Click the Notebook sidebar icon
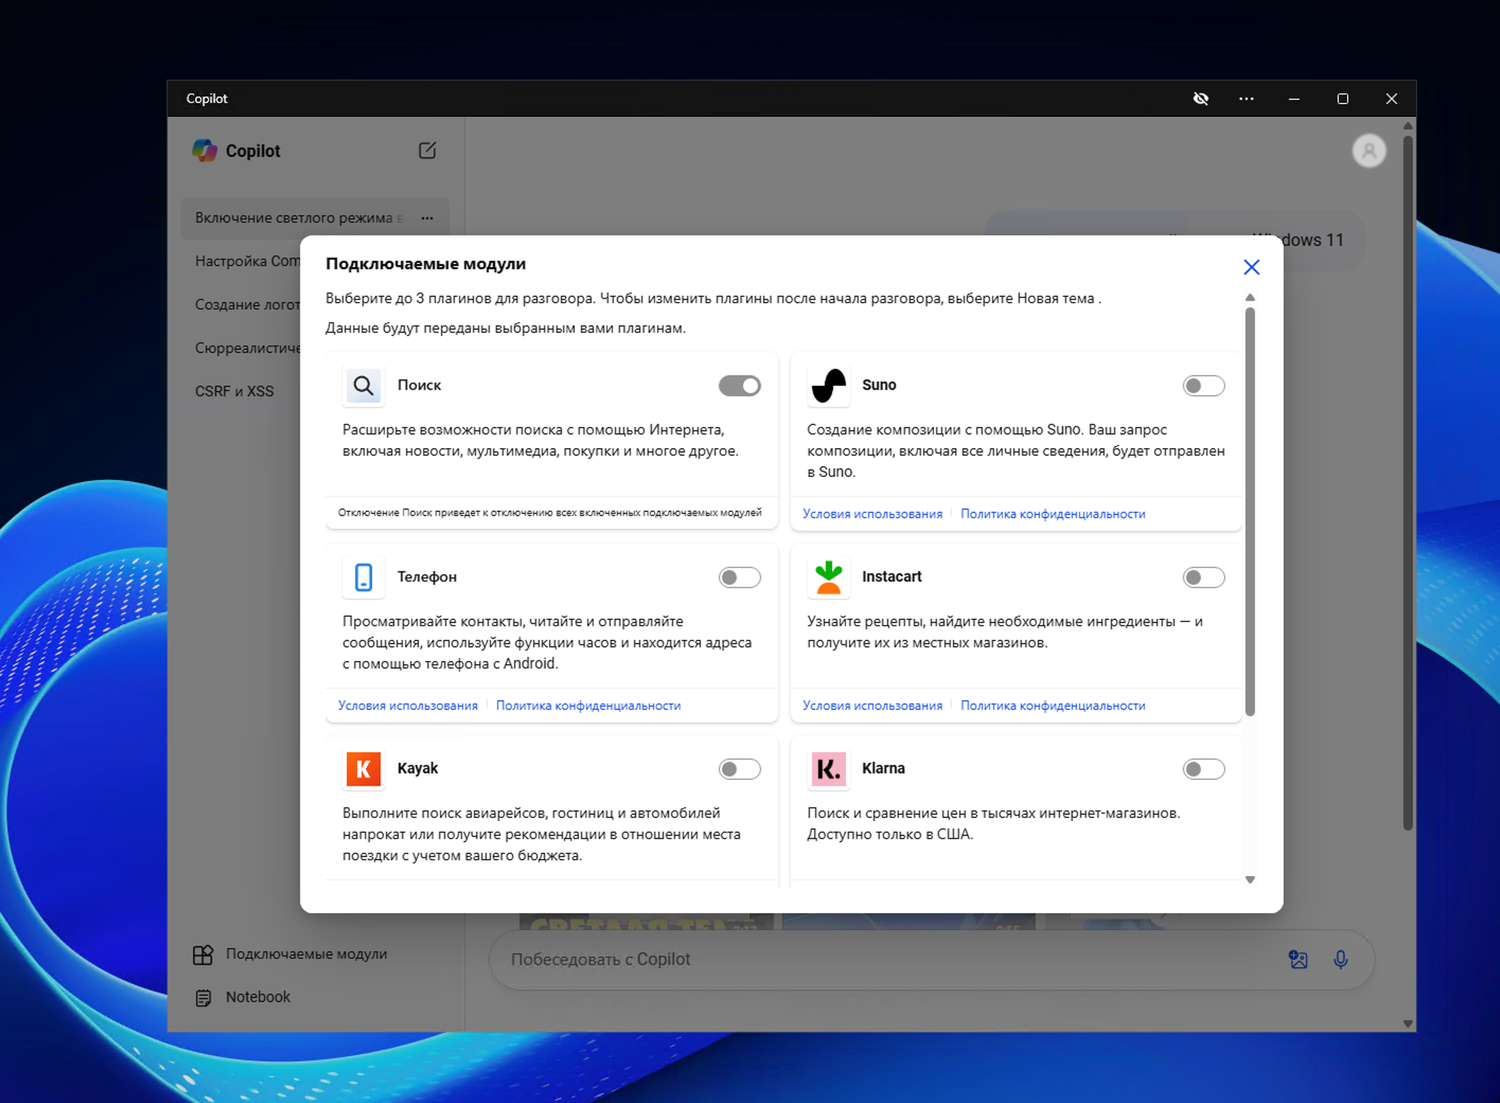The image size is (1500, 1103). 203,997
